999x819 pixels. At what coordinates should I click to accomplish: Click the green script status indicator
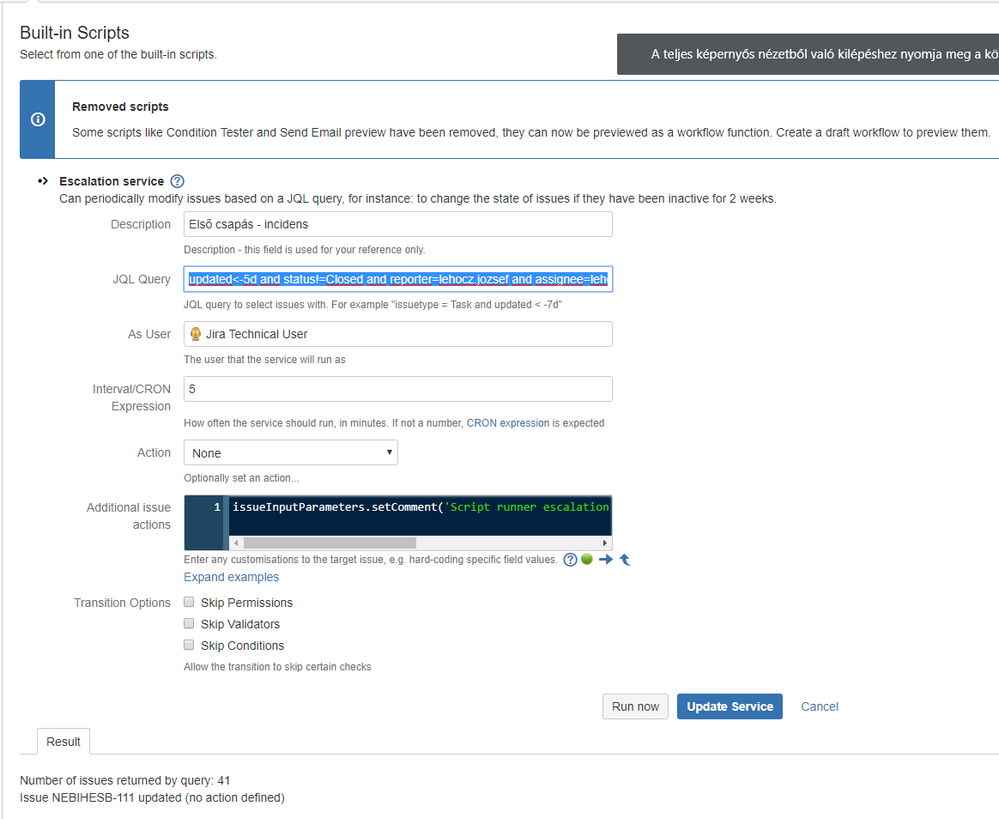tap(587, 559)
